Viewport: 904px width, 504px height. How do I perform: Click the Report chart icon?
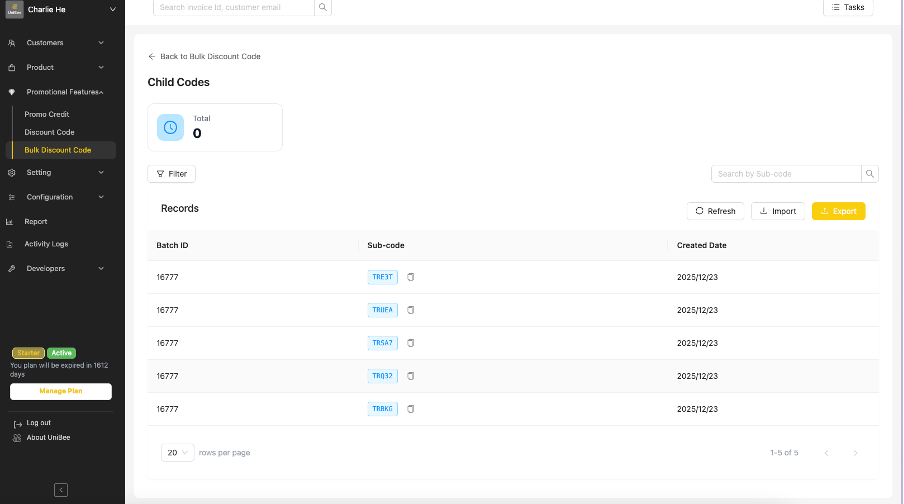(x=10, y=221)
